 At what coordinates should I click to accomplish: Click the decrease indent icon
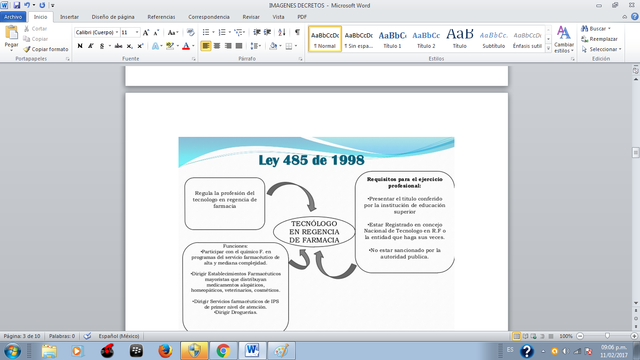(257, 32)
